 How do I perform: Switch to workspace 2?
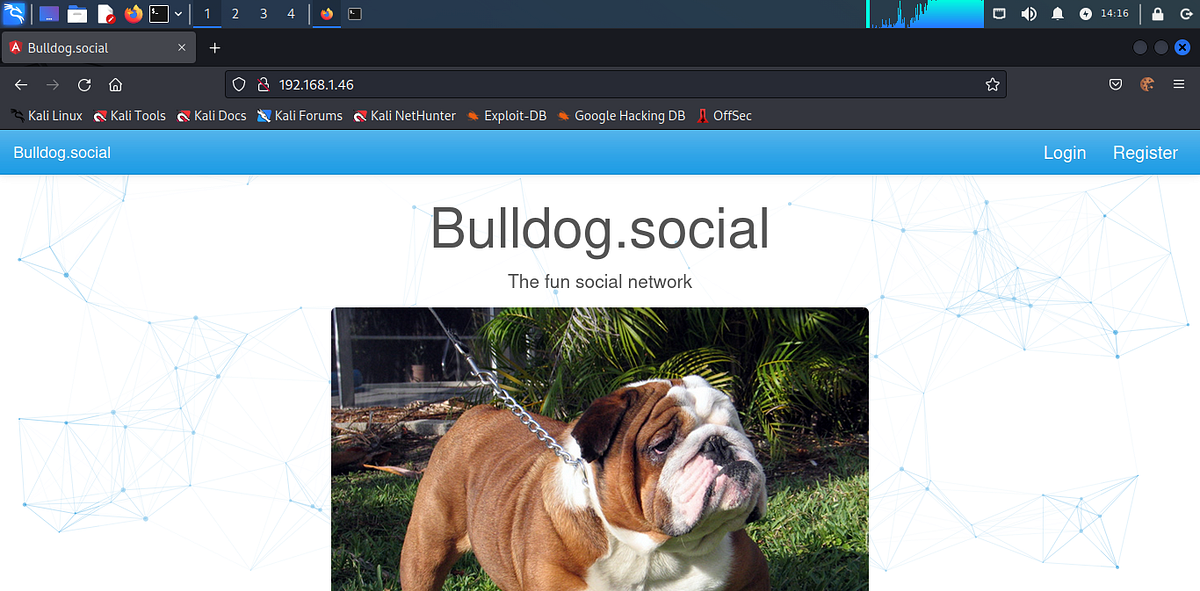(x=234, y=13)
